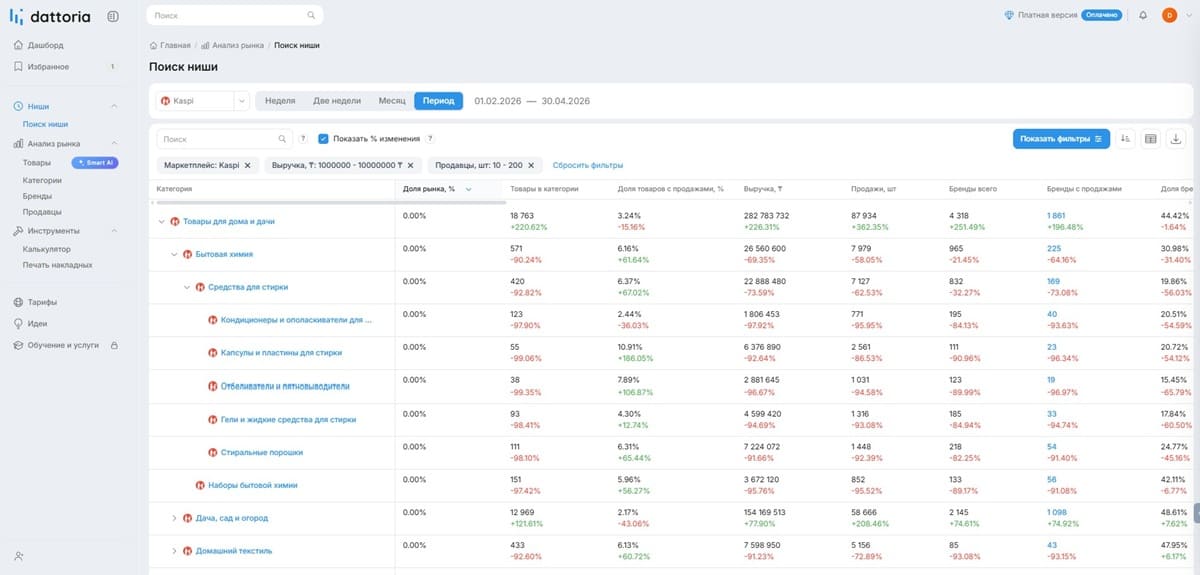Collapse the sidebar with the panel icon

pyautogui.click(x=113, y=16)
